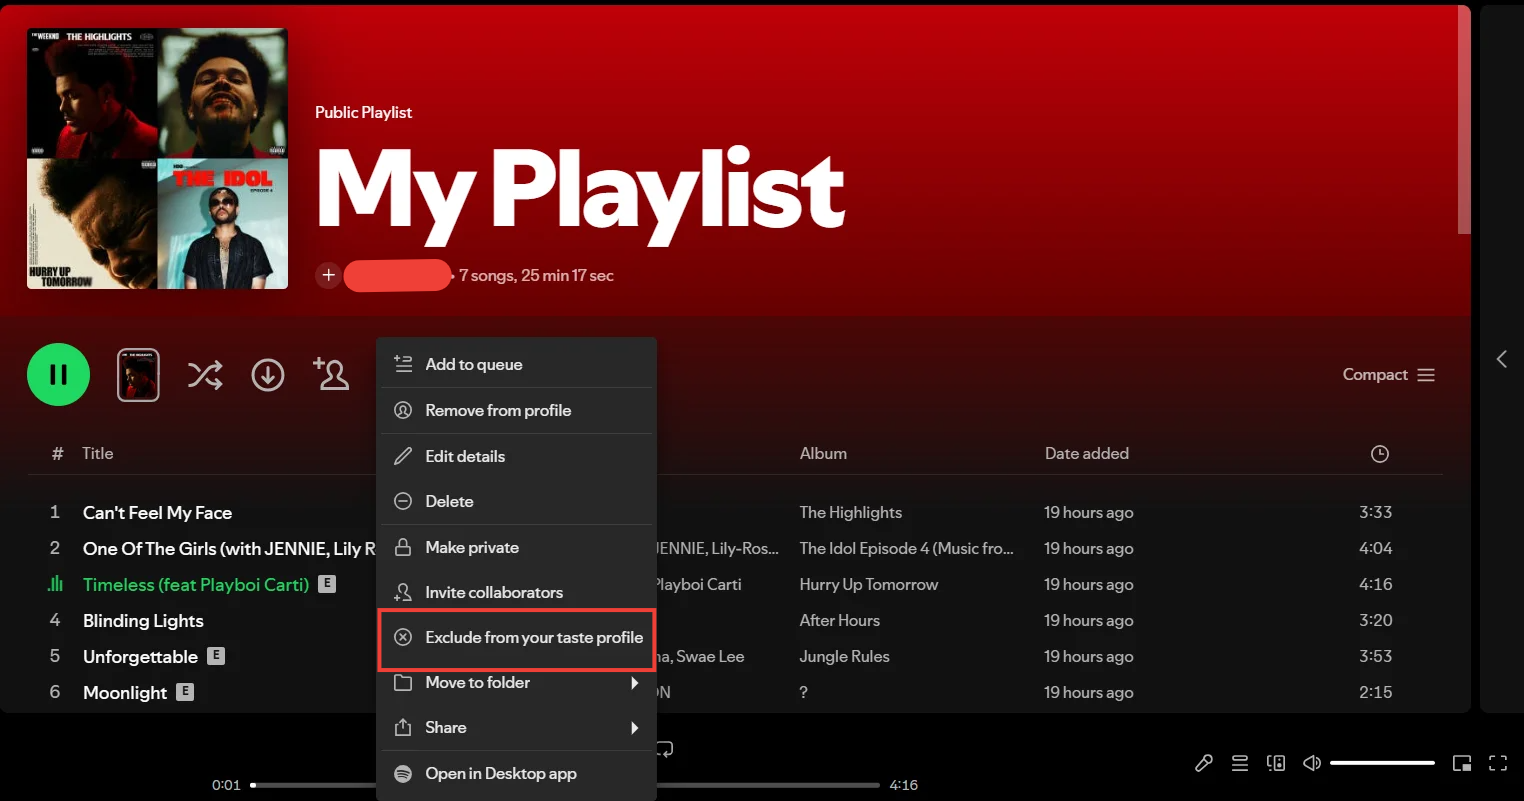Select Open in Desktop app

[x=516, y=774]
